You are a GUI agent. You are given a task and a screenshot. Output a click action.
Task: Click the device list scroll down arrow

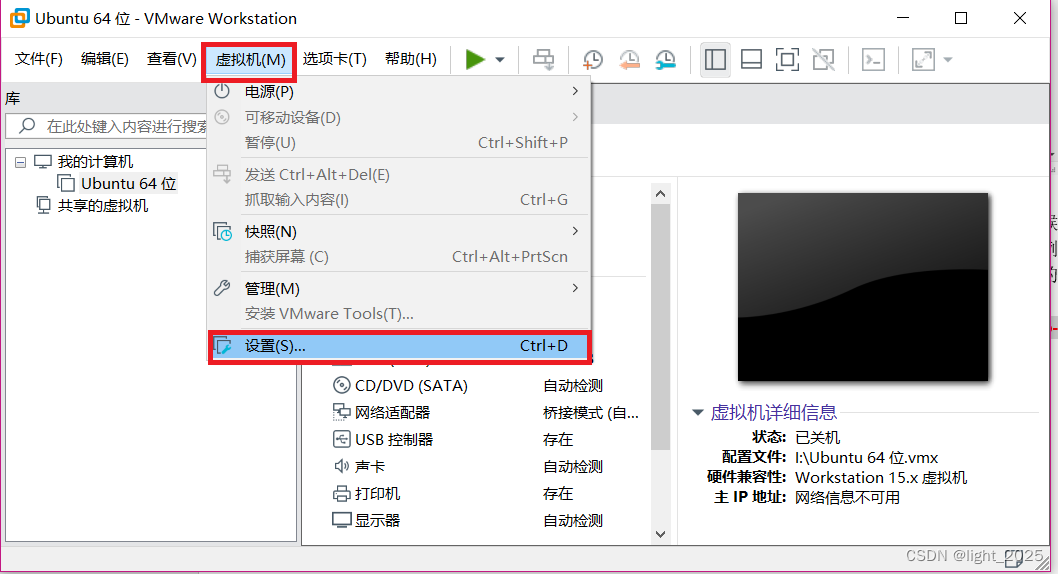(x=661, y=534)
